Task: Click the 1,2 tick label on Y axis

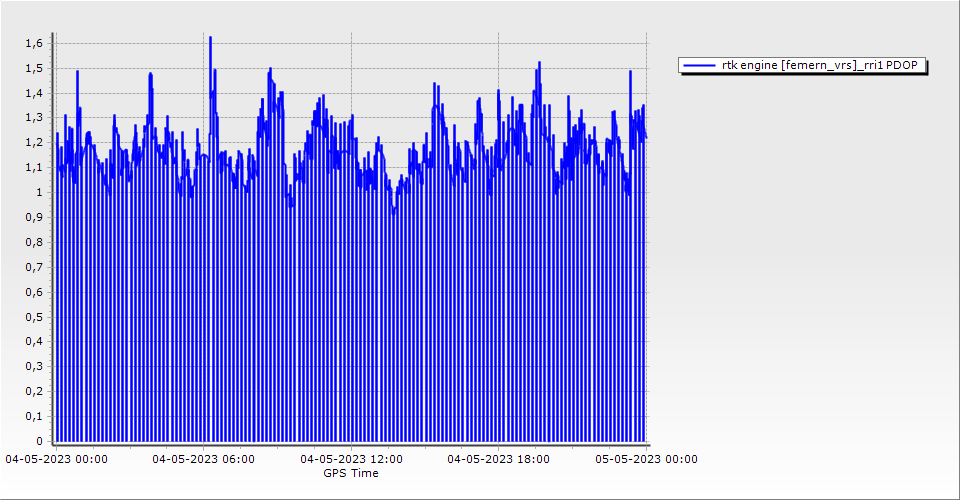Action: (x=34, y=143)
